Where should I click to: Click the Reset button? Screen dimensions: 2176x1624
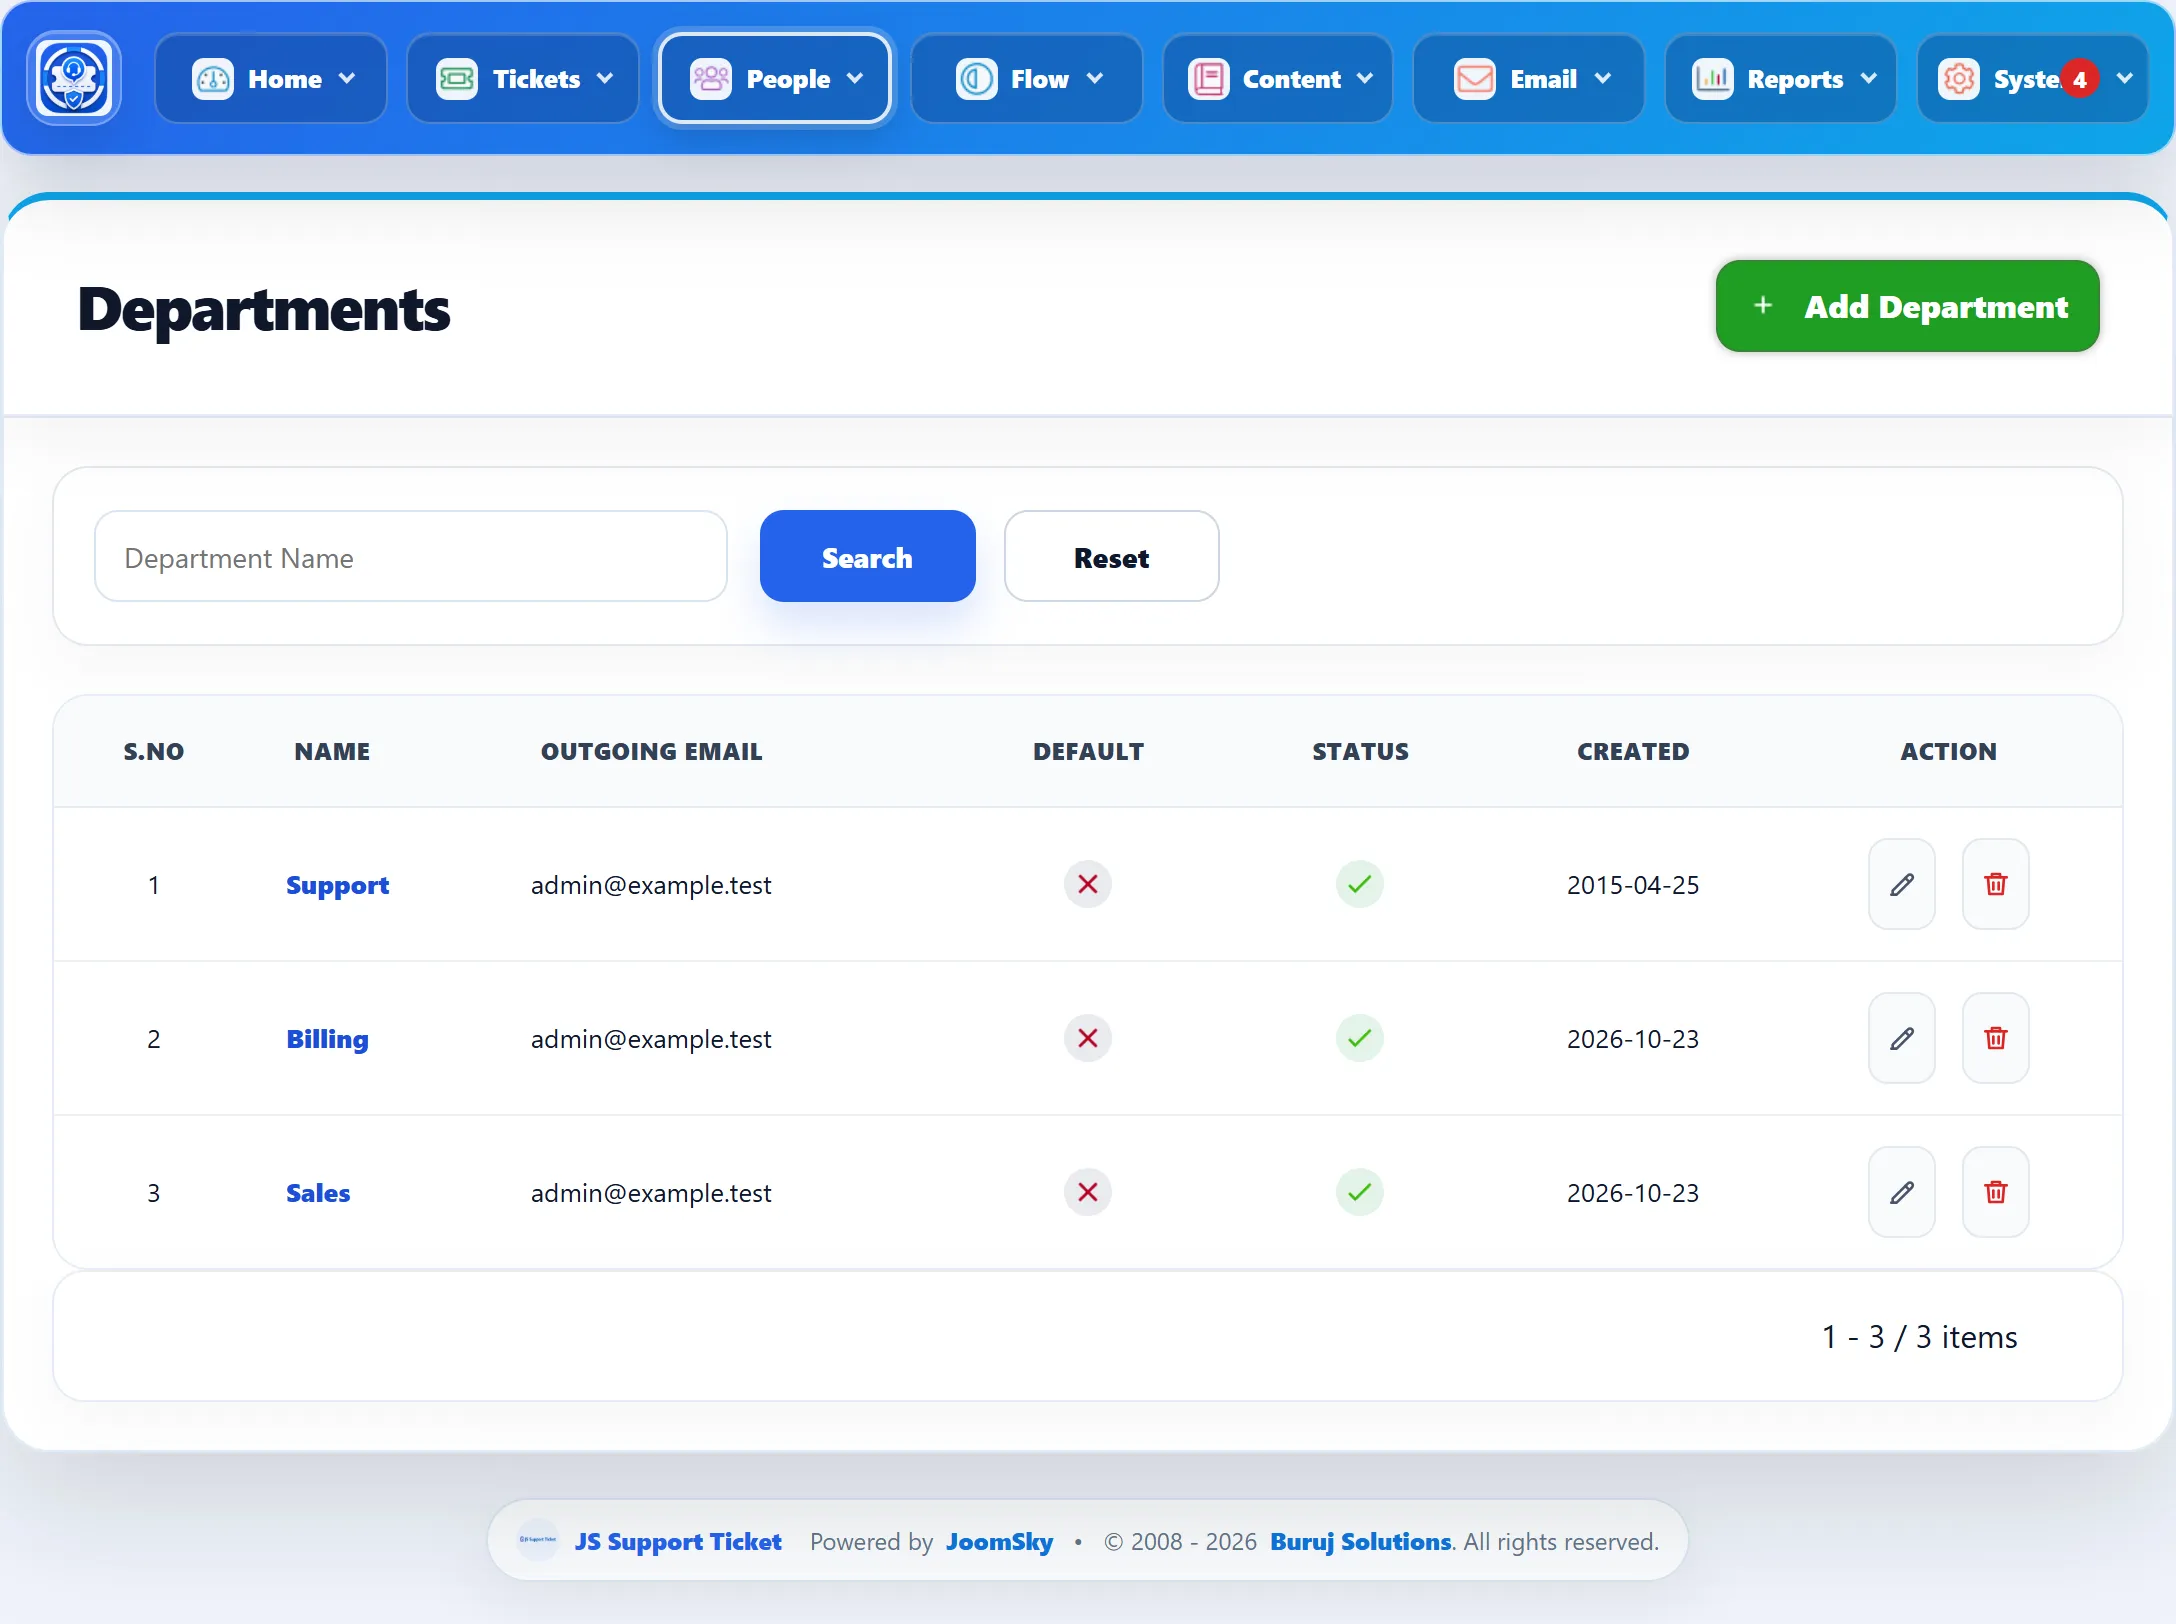click(1111, 557)
